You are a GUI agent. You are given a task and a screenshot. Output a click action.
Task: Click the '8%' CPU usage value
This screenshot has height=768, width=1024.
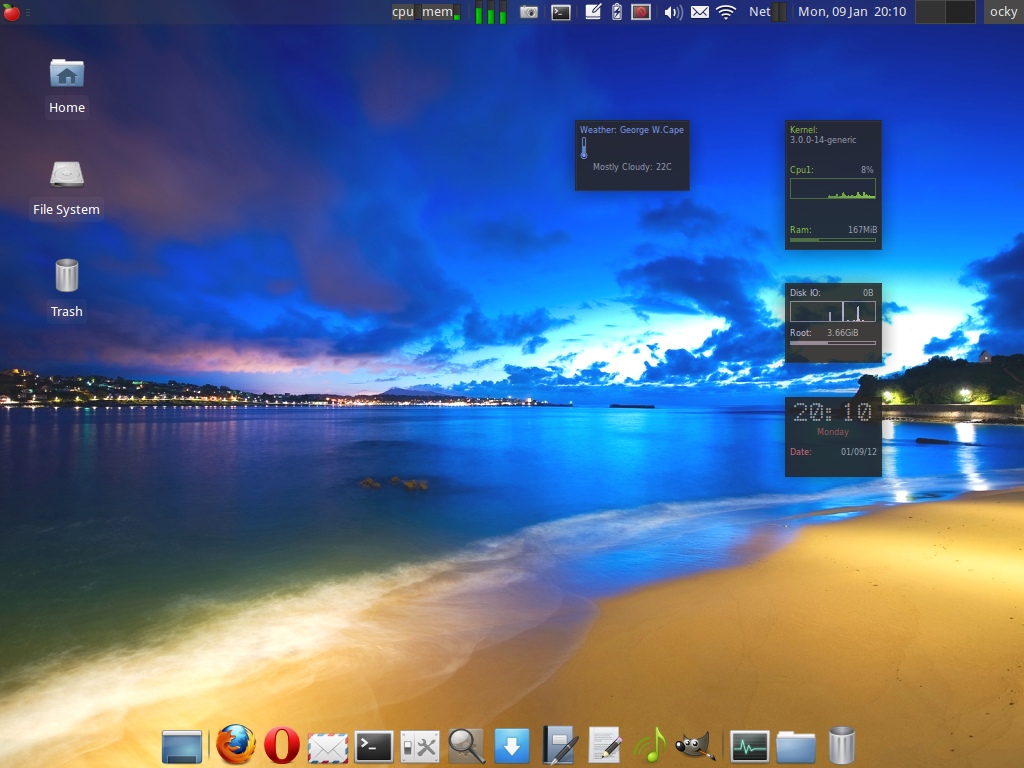[867, 170]
